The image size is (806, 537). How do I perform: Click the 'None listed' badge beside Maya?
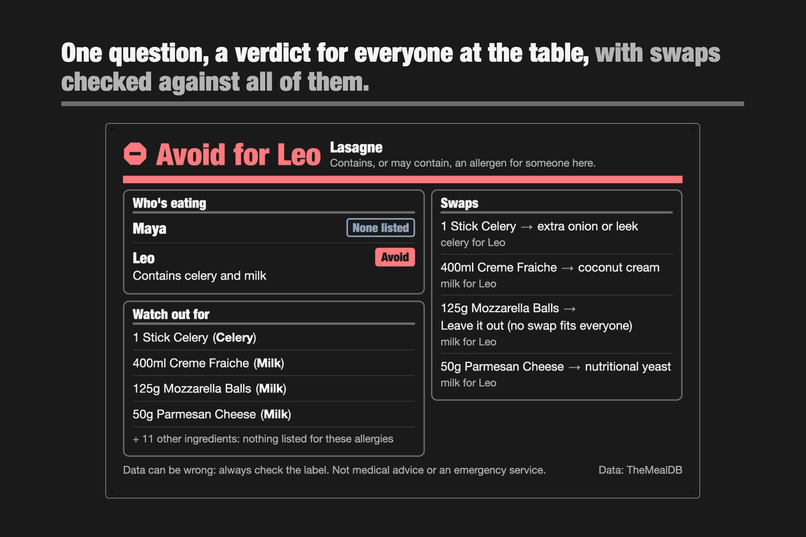[x=380, y=228]
